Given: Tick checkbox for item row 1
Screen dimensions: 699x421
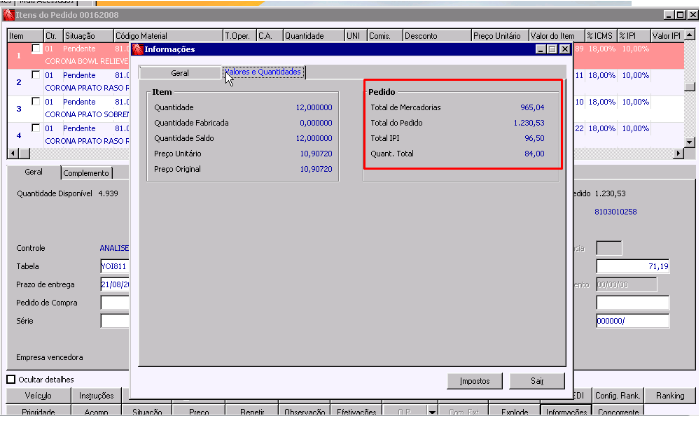Looking at the screenshot, I should pyautogui.click(x=36, y=48).
